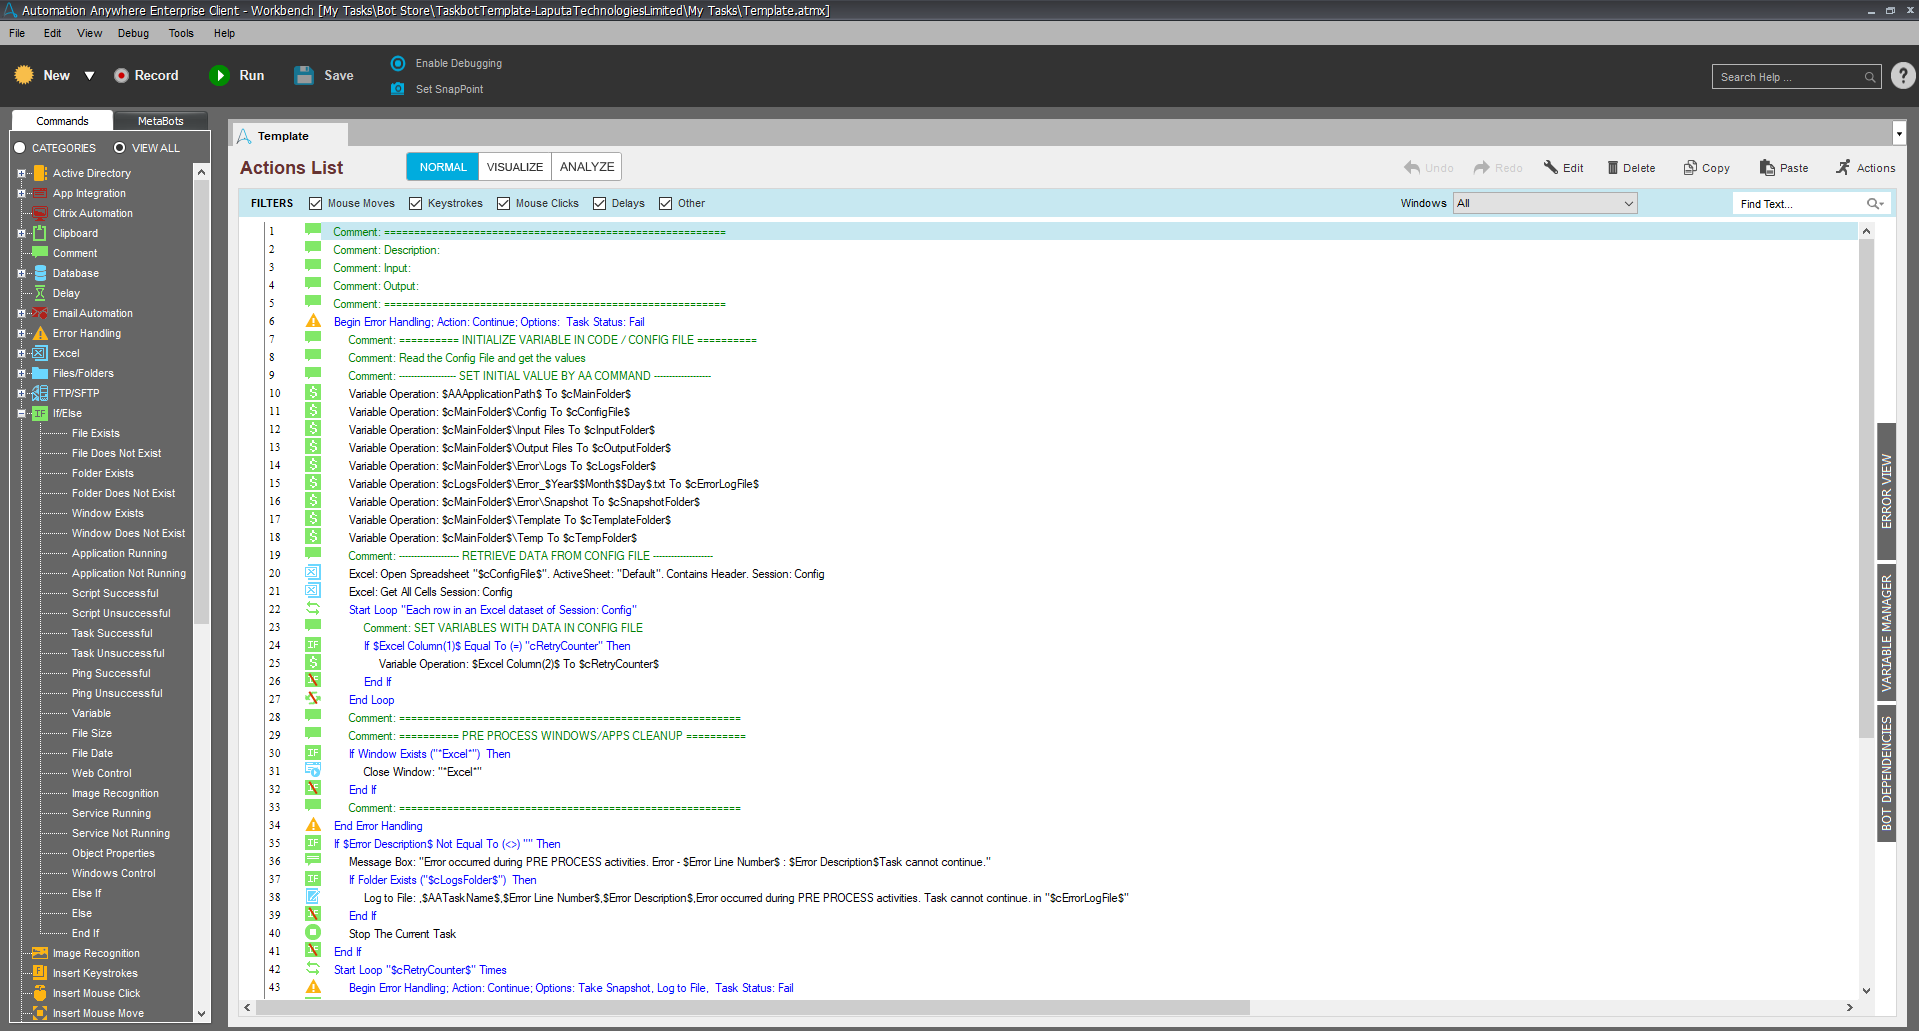The height and width of the screenshot is (1031, 1919).
Task: Open the Debug menu
Action: click(x=133, y=33)
